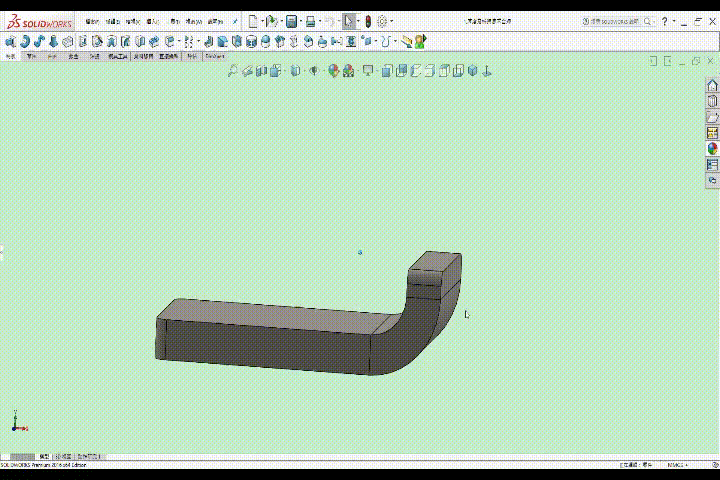Viewport: 720px width, 480px height.
Task: Select the last CommandManager tab
Action: 215,56
